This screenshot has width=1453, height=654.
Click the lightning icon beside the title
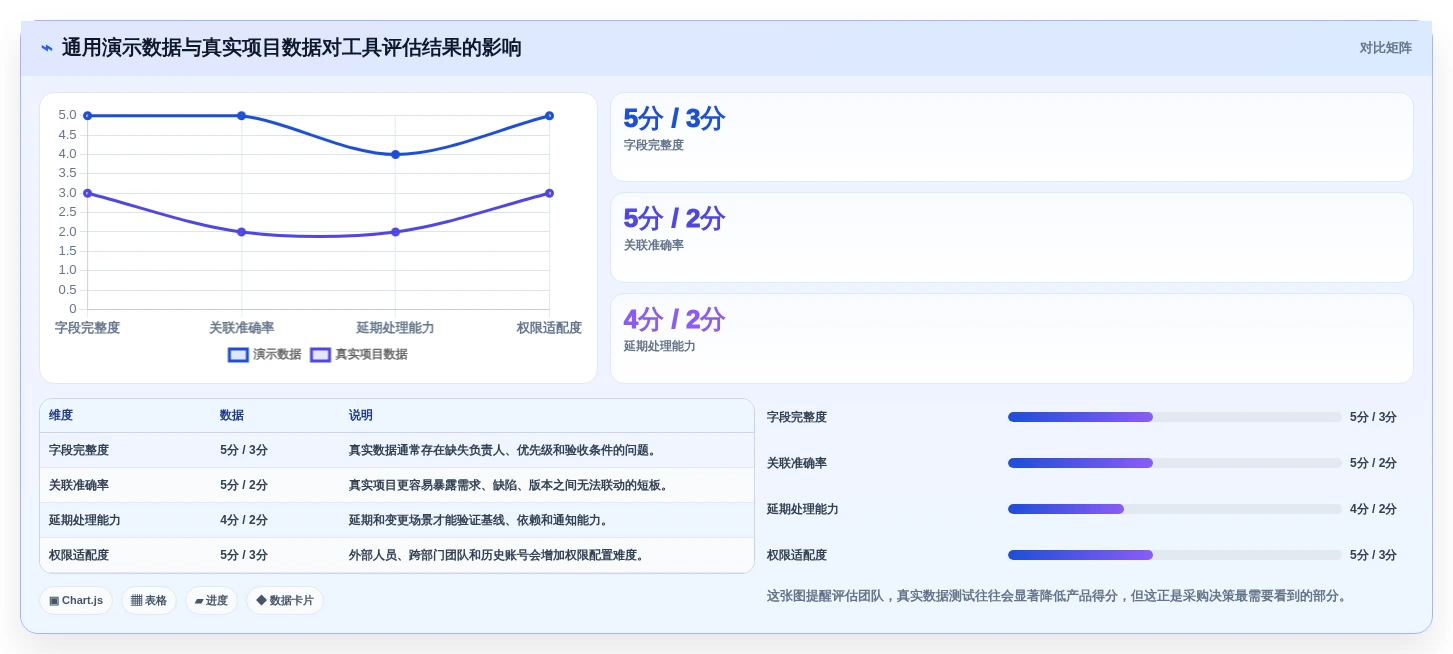47,48
